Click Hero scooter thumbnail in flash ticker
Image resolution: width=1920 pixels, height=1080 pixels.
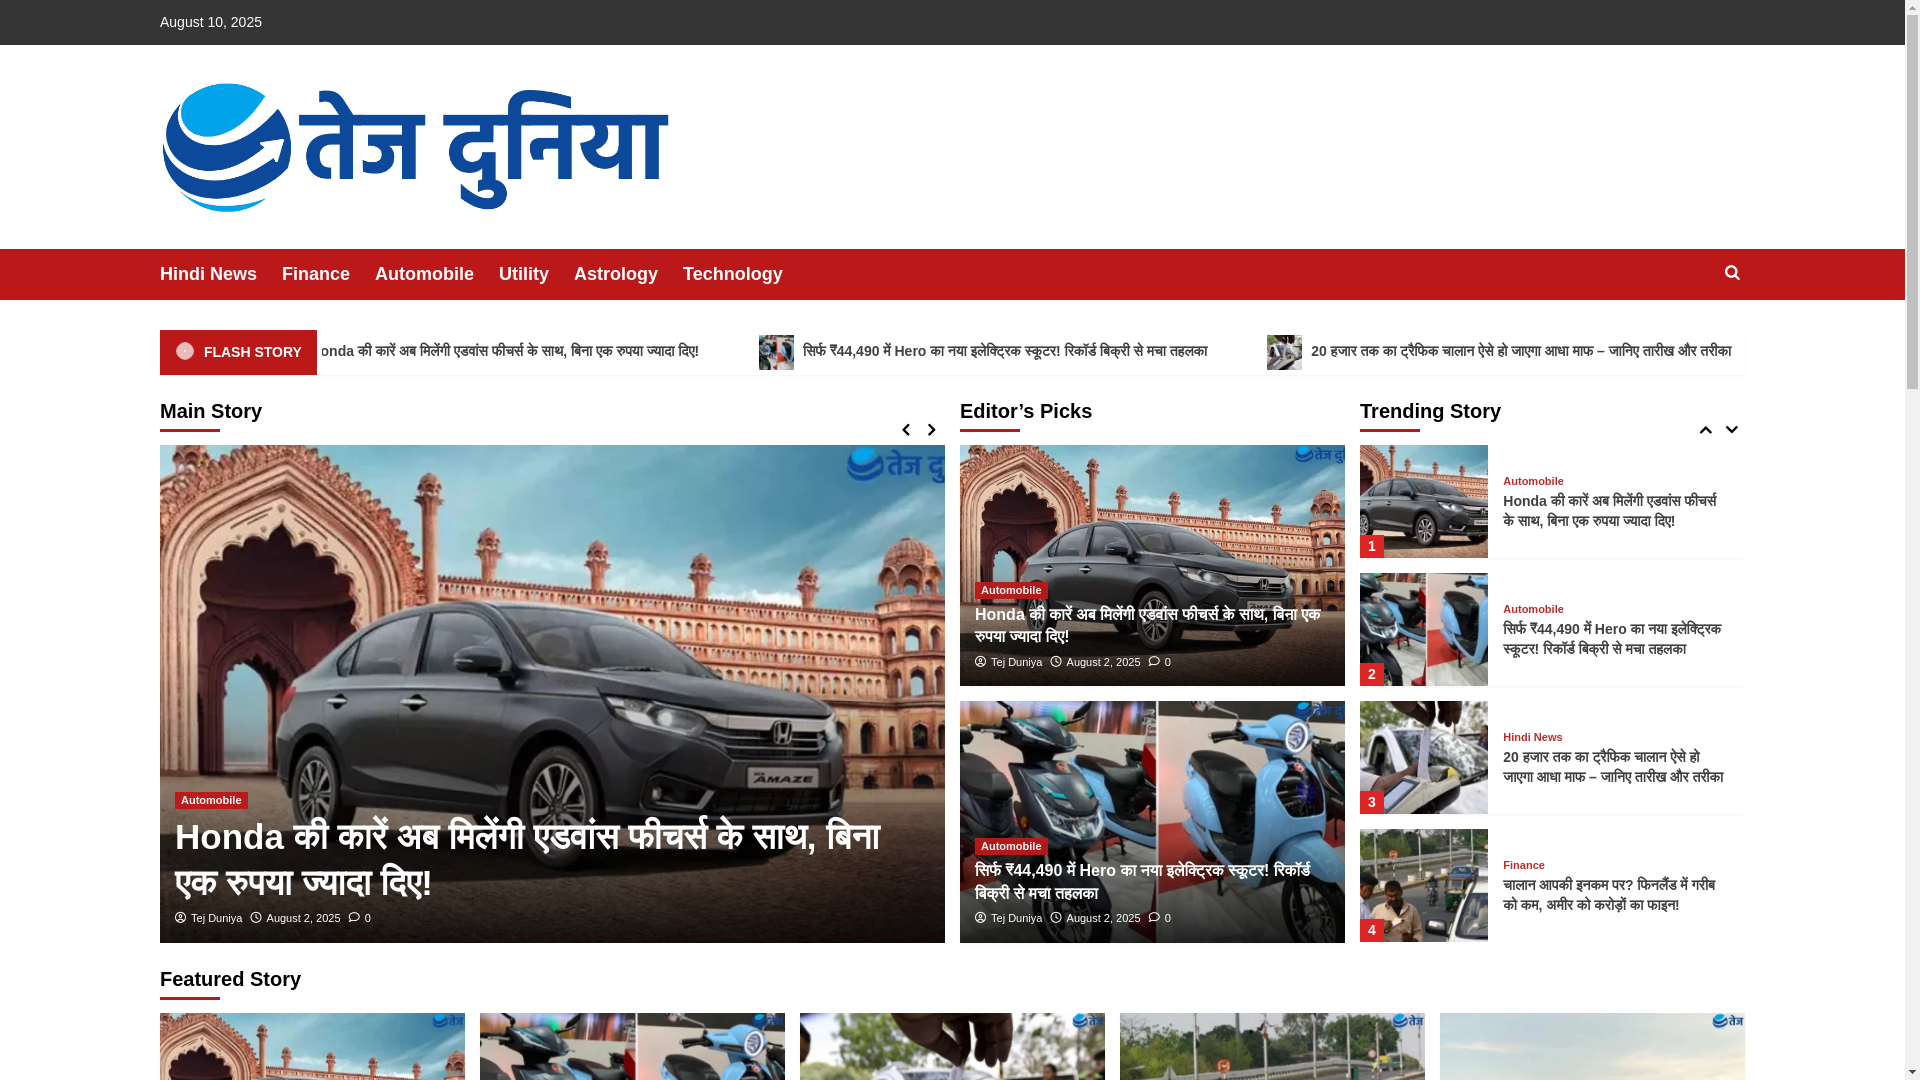click(776, 352)
